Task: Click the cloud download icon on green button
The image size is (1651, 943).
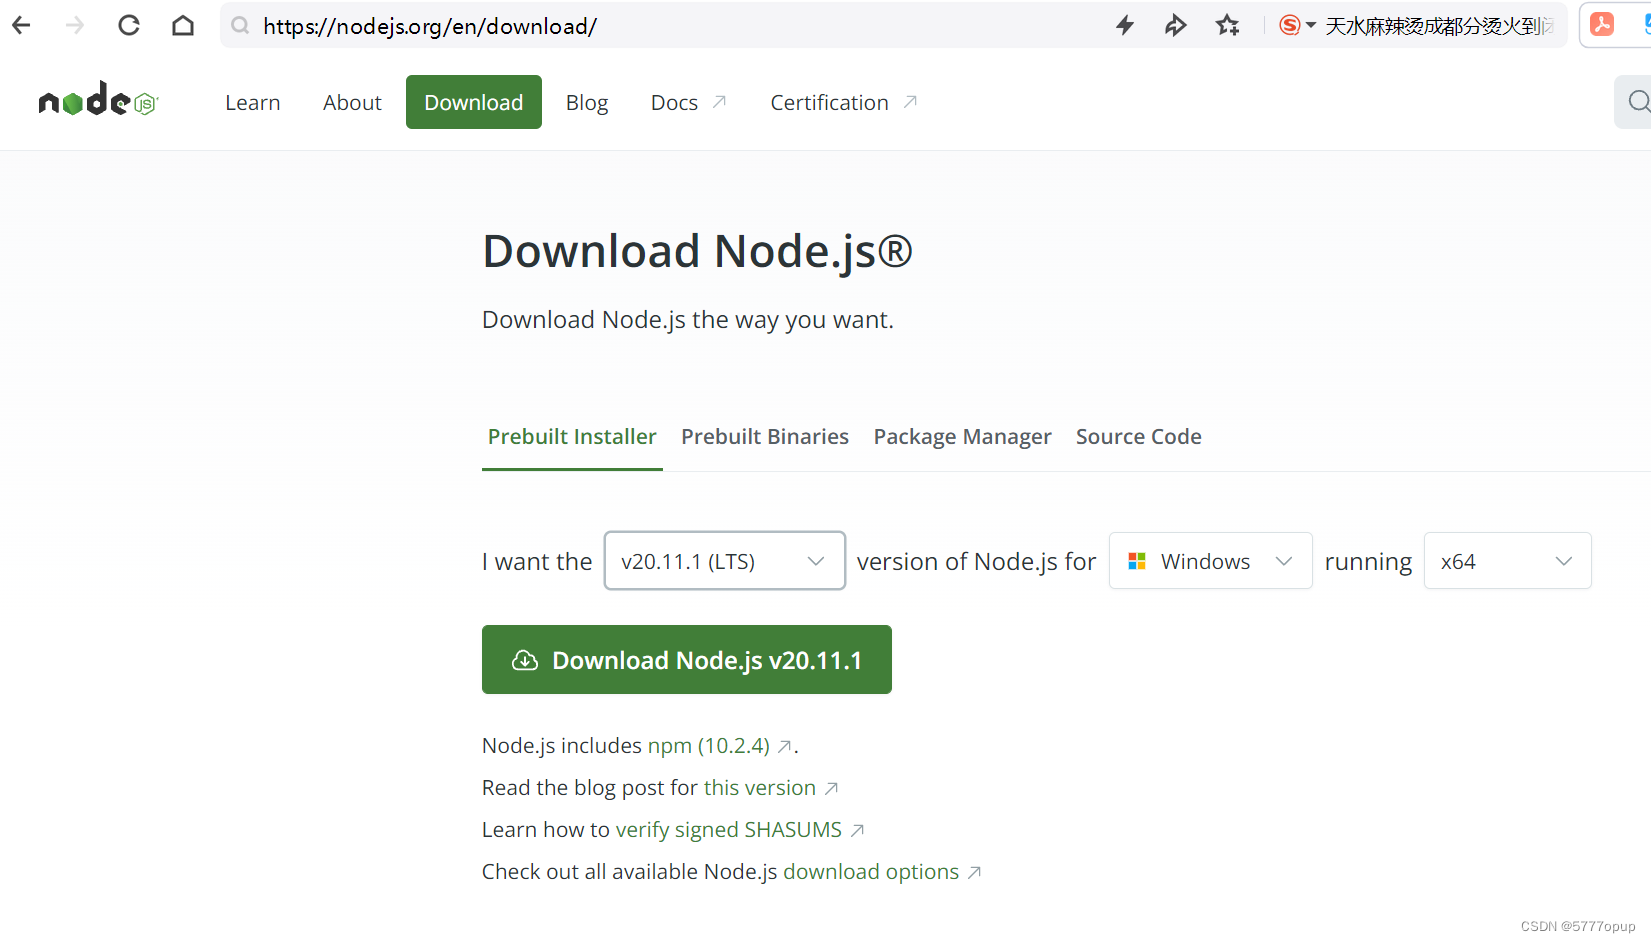Action: (525, 660)
